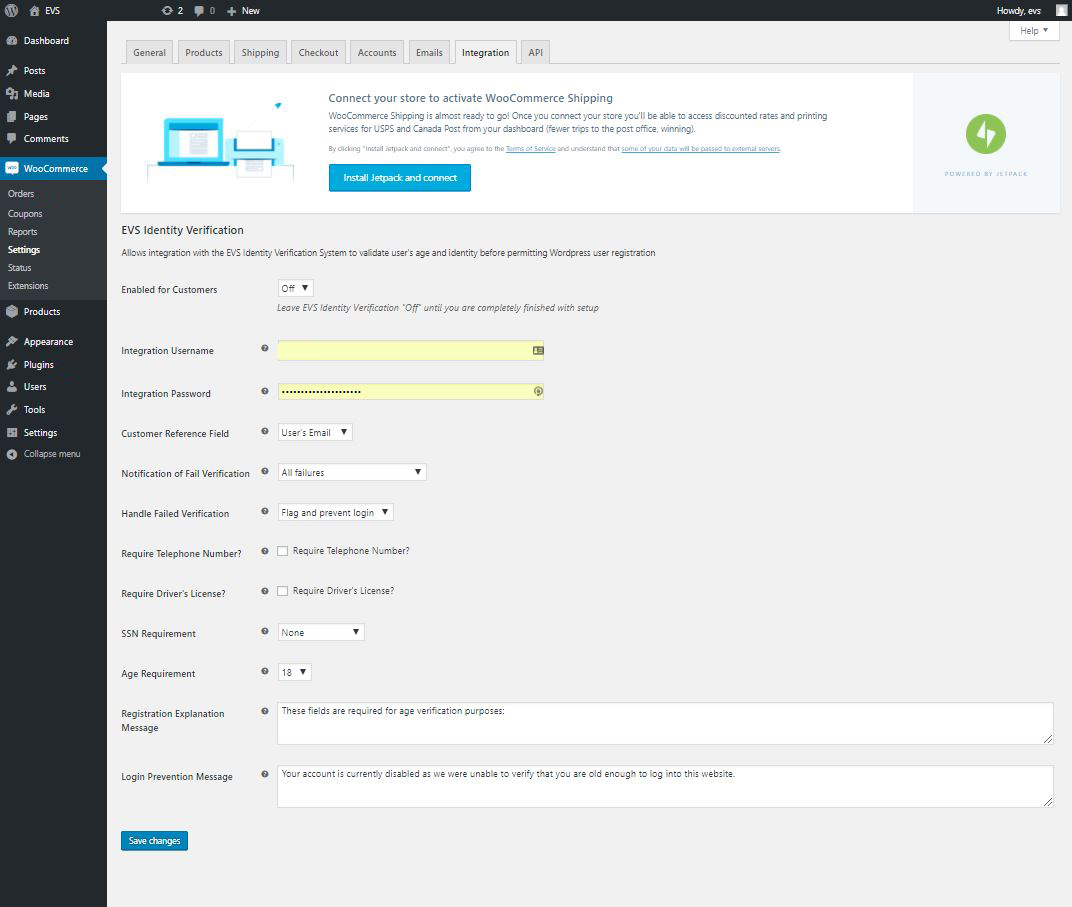Click help tip icon for Age Requirement
The height and width of the screenshot is (907, 1072).
click(x=265, y=672)
